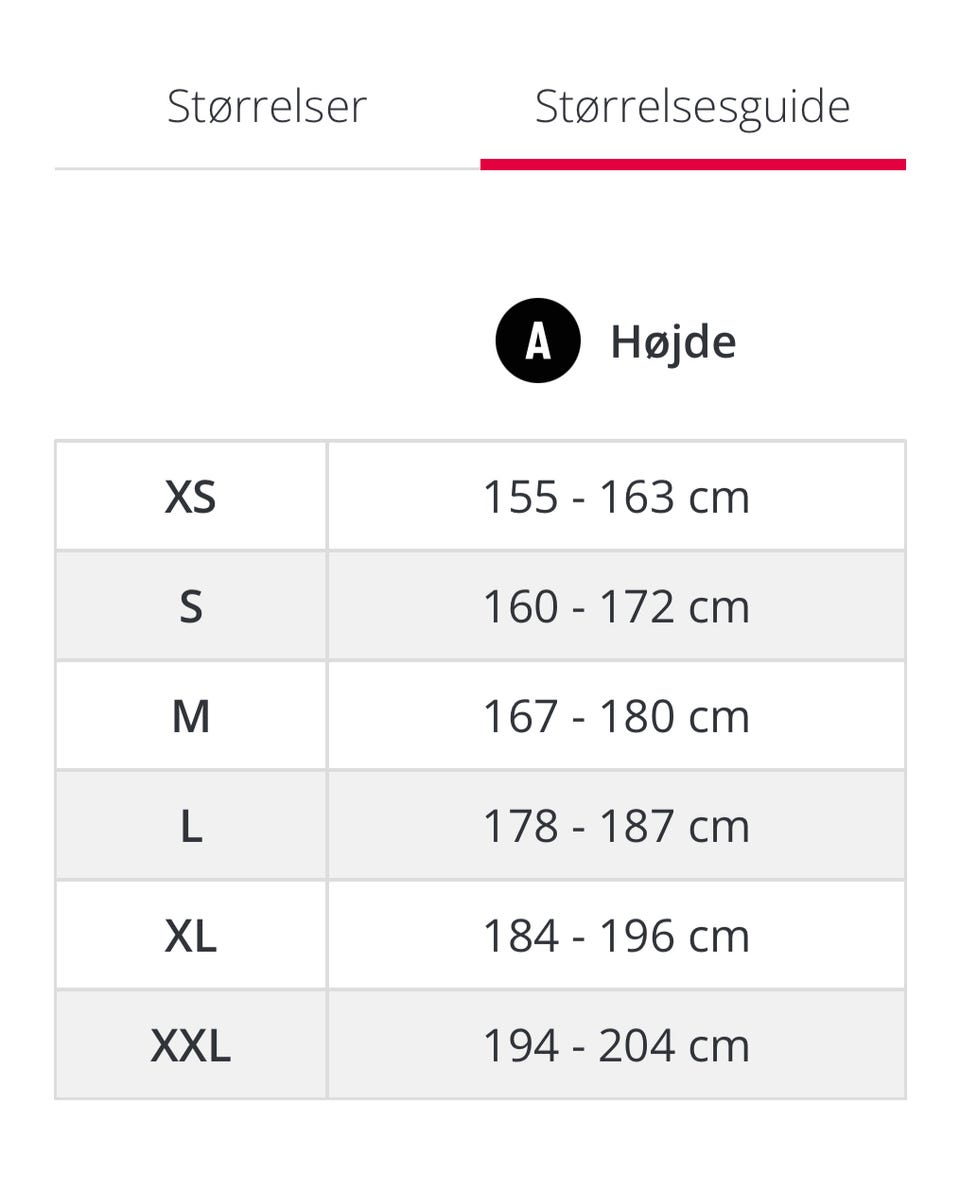960x1192 pixels.
Task: Switch to the Størrelser tab
Action: pyautogui.click(x=267, y=106)
